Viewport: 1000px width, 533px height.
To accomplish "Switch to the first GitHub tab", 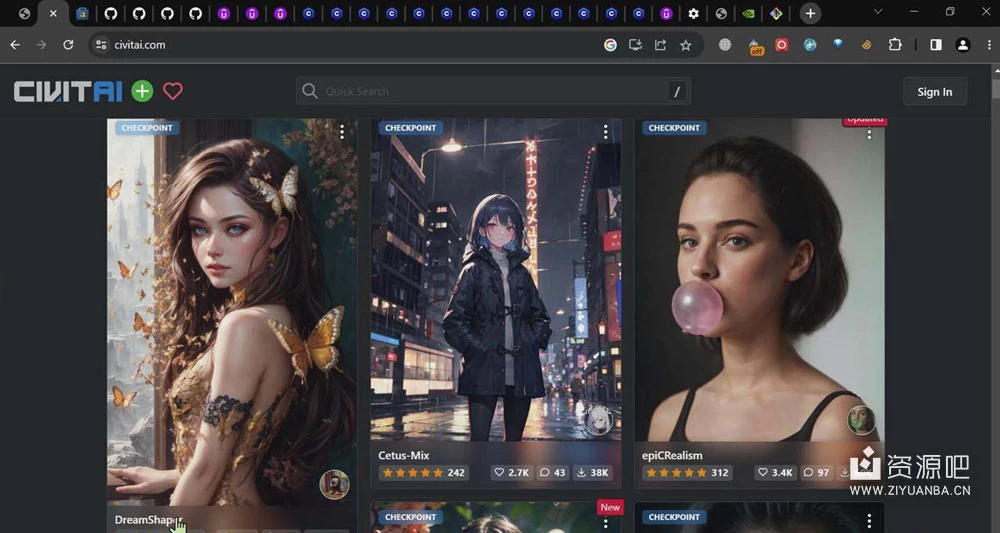I will coord(110,14).
